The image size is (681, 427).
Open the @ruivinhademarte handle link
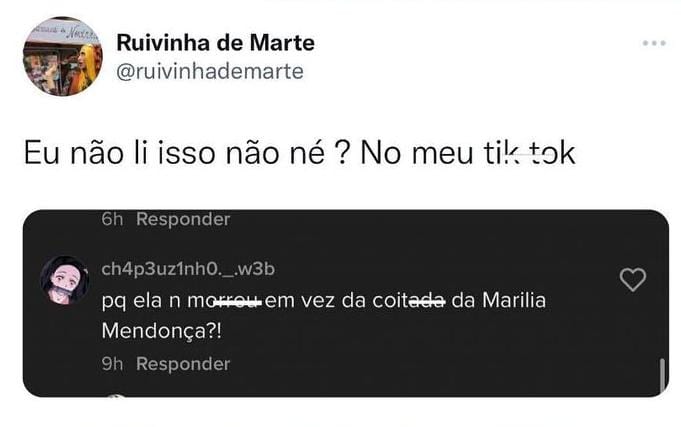pos(210,71)
